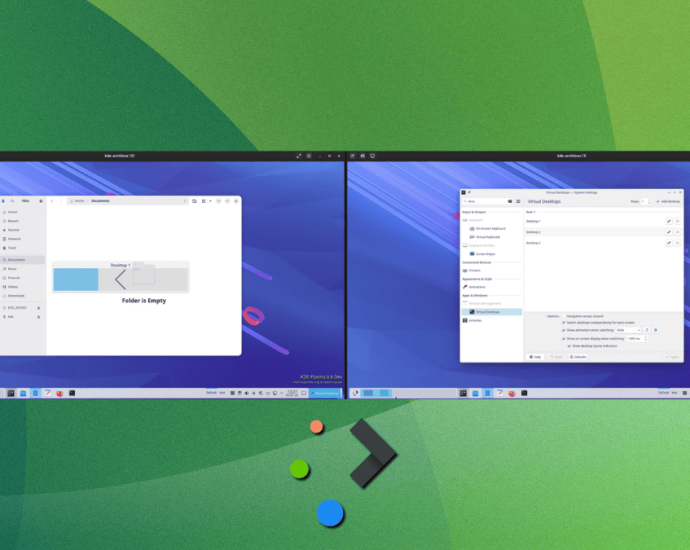Click Documents segment in Files path bar
Screen dimensions: 690x550
[x=100, y=201]
